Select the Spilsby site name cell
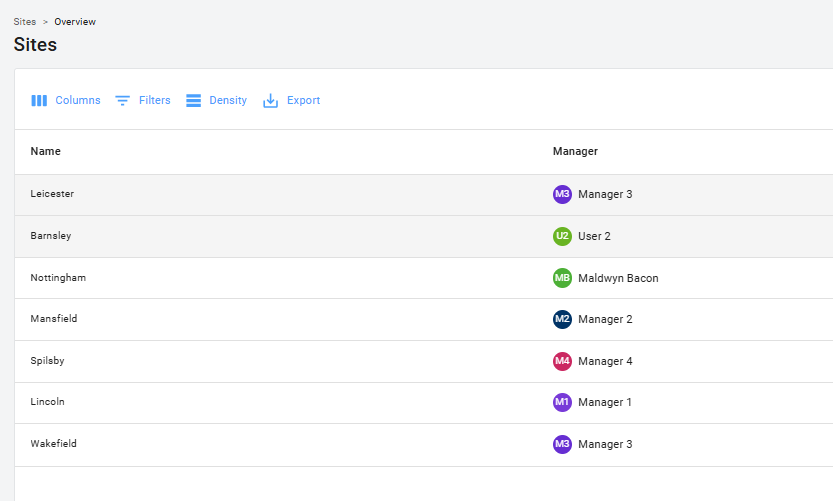The image size is (833, 501). (x=48, y=360)
